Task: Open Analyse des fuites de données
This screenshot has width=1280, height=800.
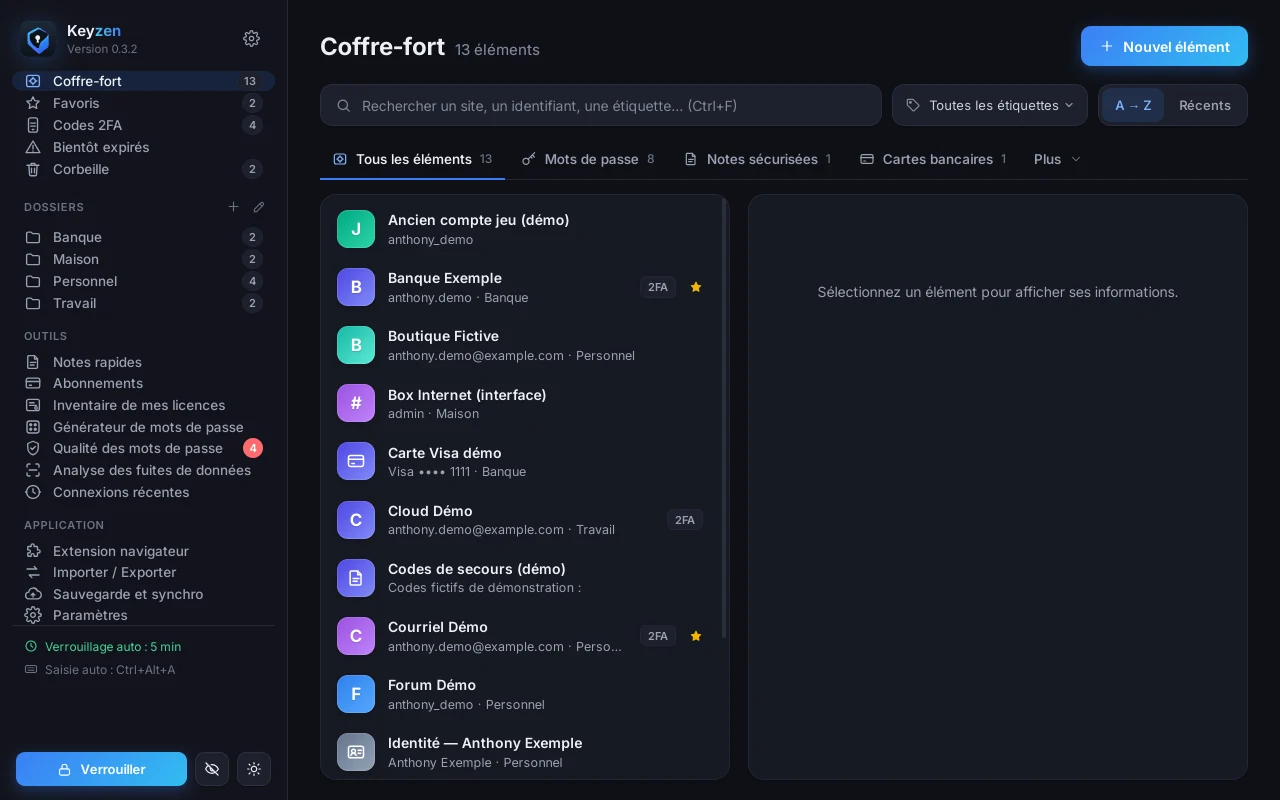Action: pyautogui.click(x=143, y=470)
